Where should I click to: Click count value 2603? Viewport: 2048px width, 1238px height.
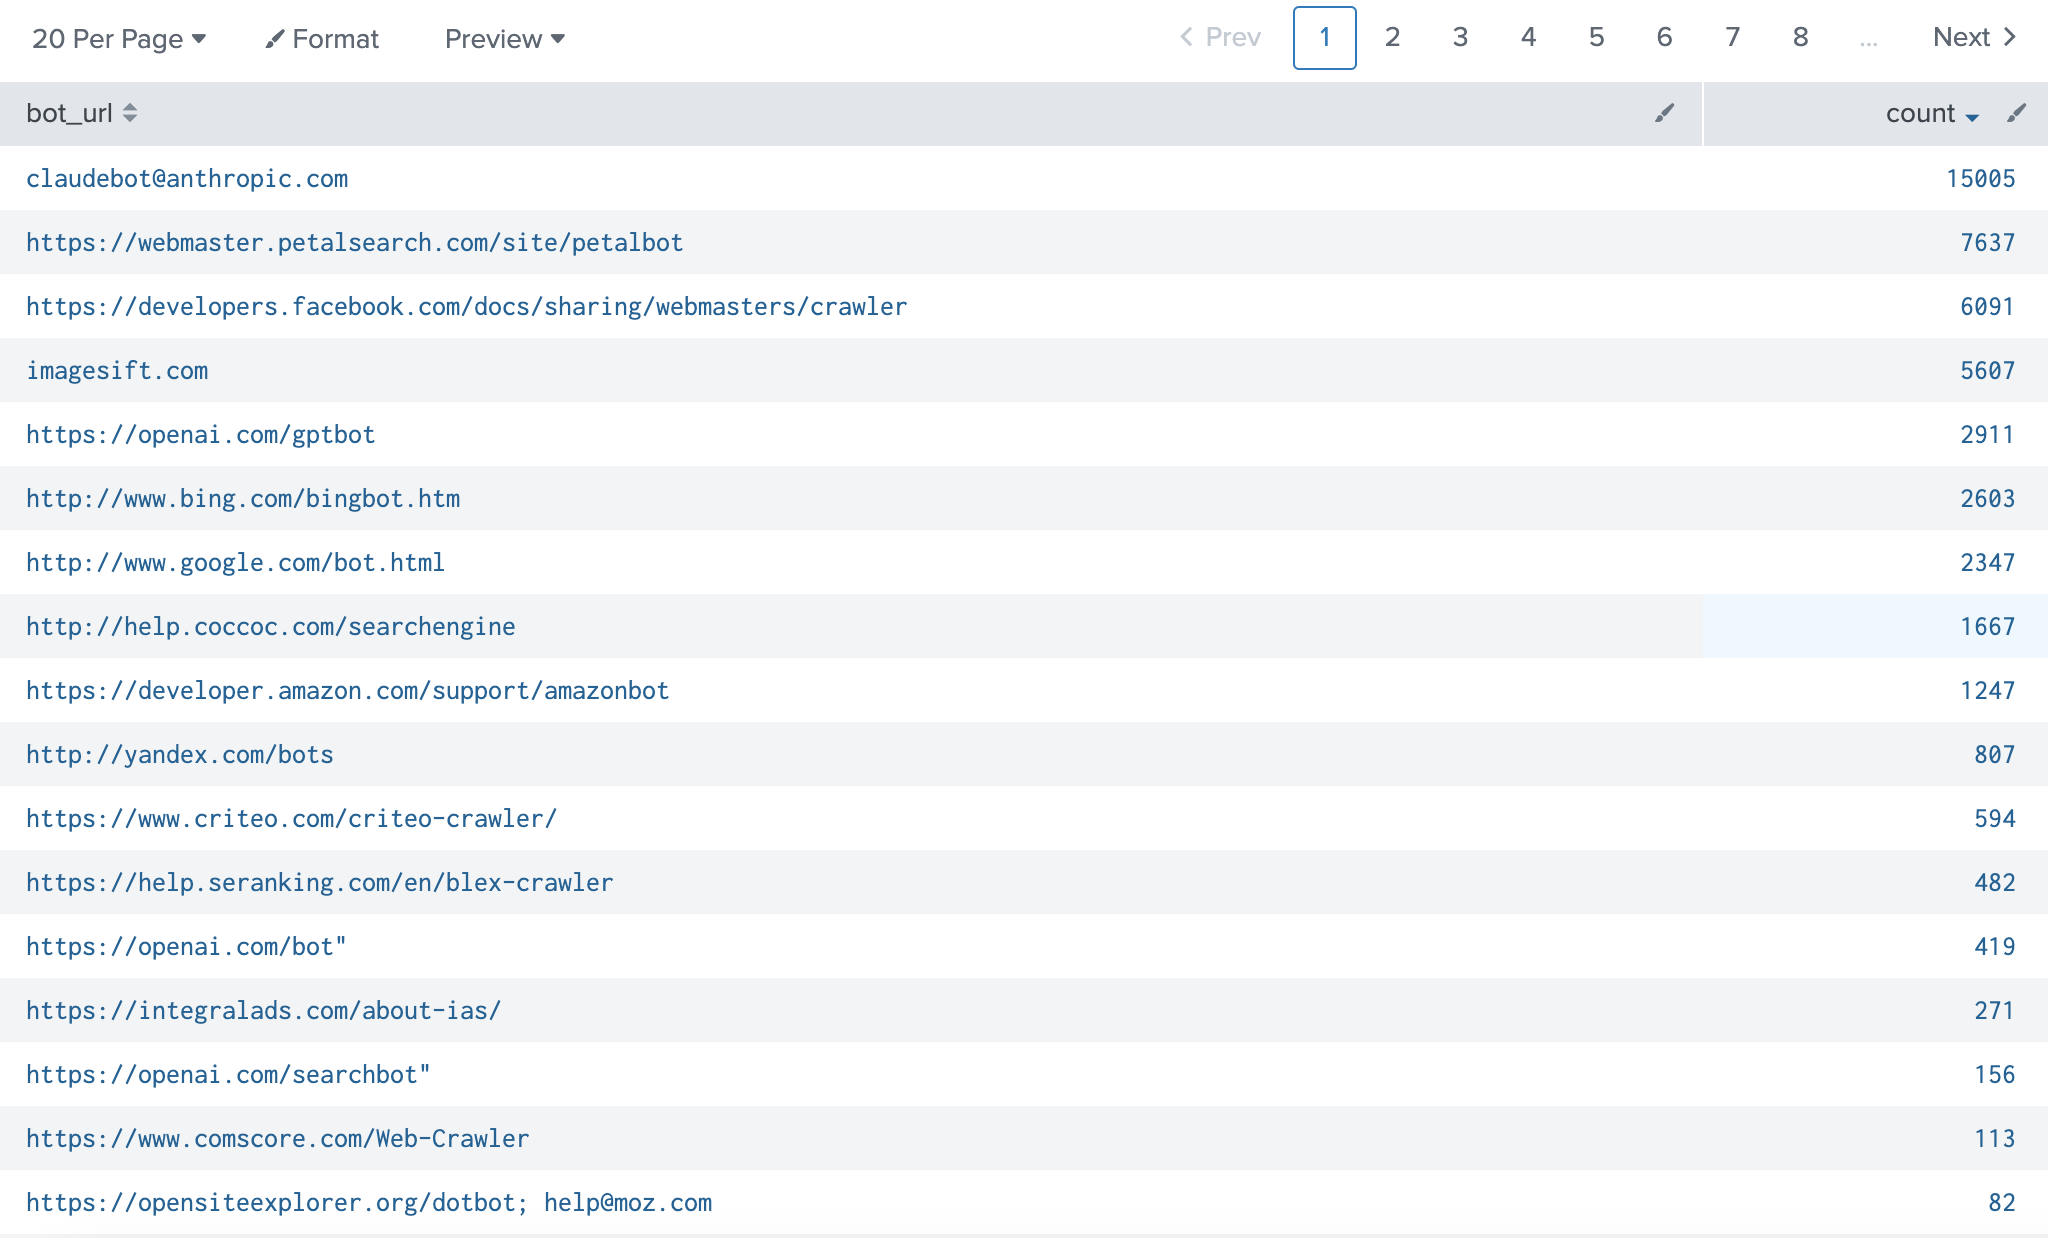[1987, 498]
